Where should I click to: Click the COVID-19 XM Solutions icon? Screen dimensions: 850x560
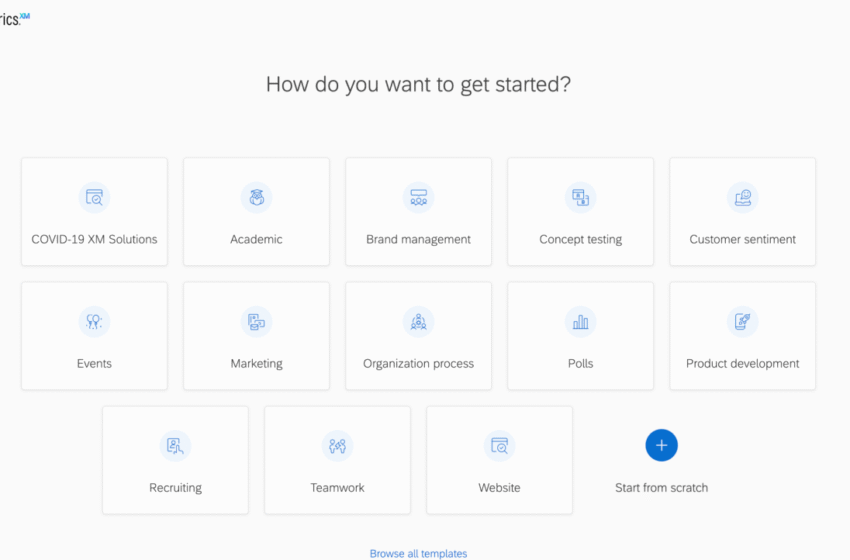point(94,198)
